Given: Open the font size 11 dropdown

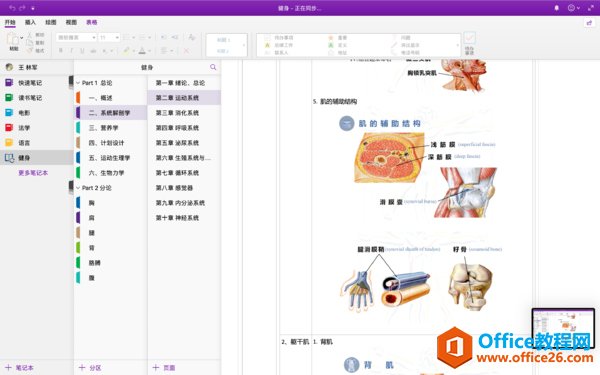Looking at the screenshot, I should [x=109, y=38].
